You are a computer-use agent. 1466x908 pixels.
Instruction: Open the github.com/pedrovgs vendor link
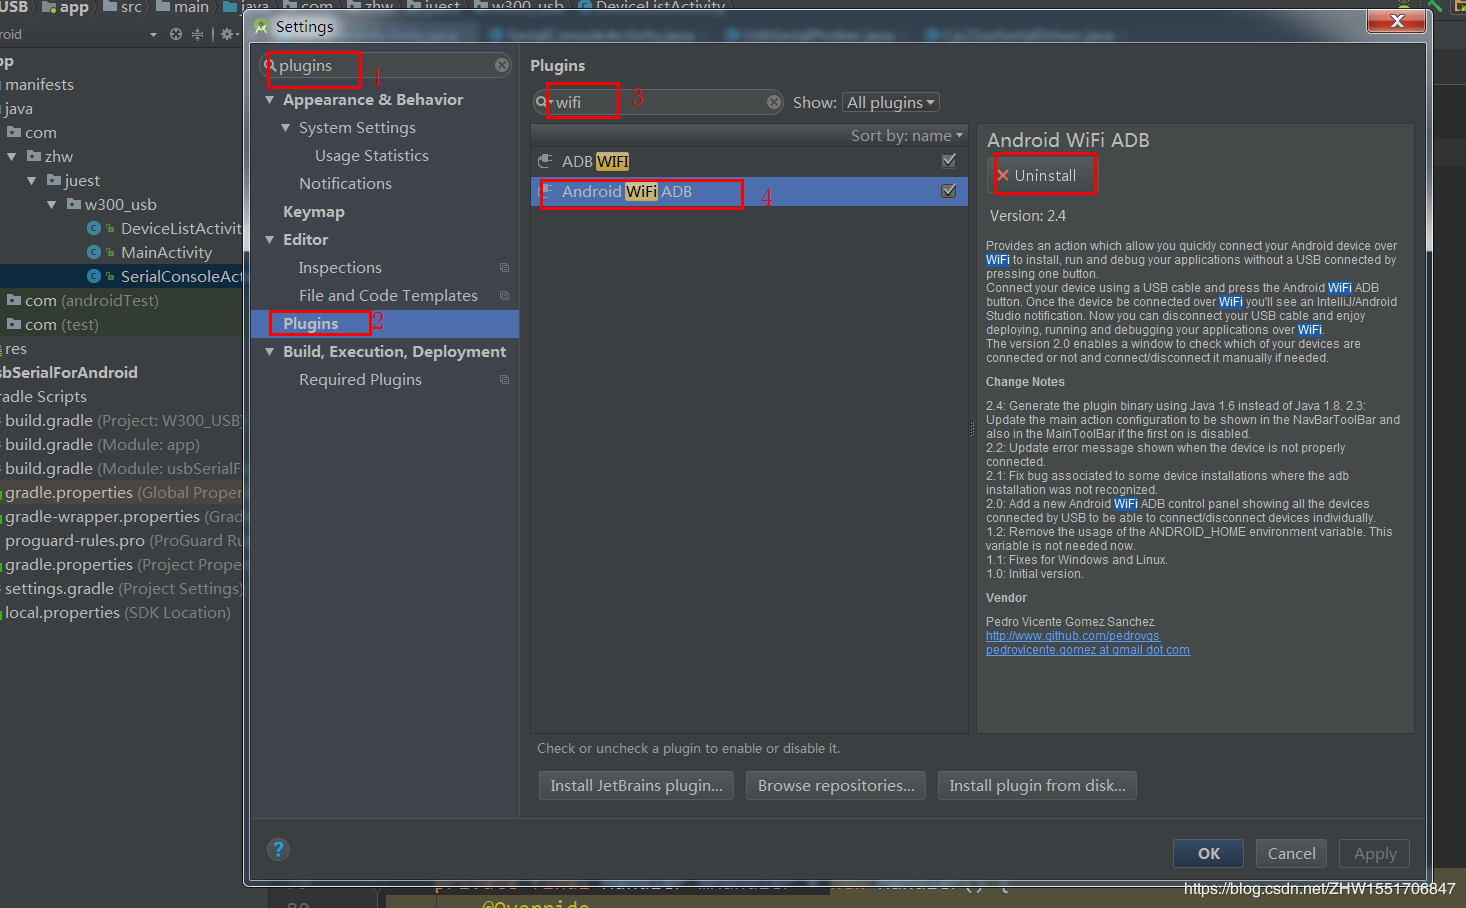click(x=1073, y=636)
